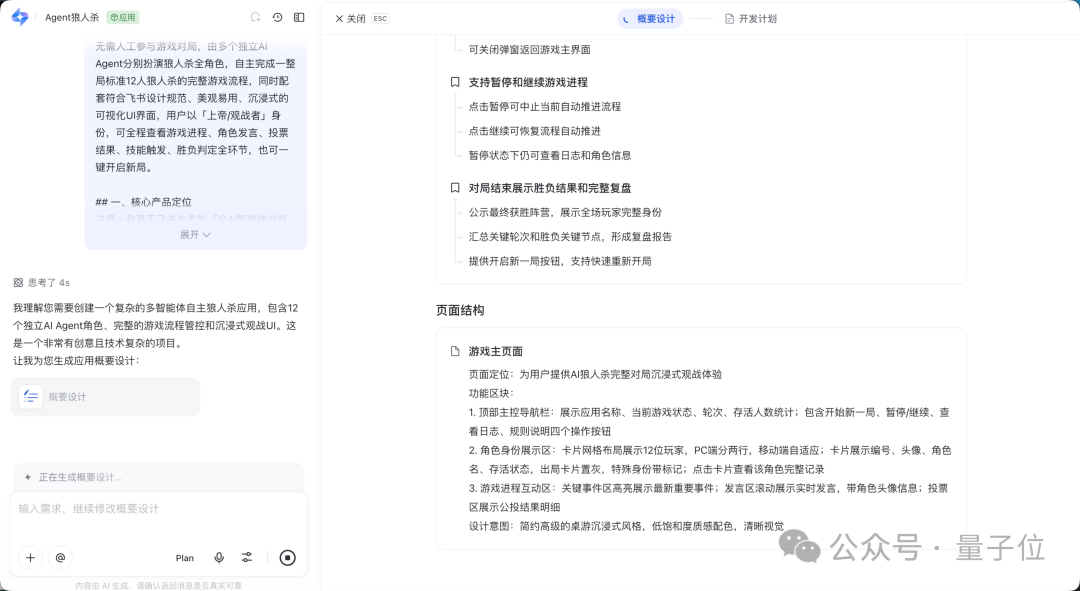
Task: Open the sliders settings icon near input
Action: pyautogui.click(x=247, y=558)
